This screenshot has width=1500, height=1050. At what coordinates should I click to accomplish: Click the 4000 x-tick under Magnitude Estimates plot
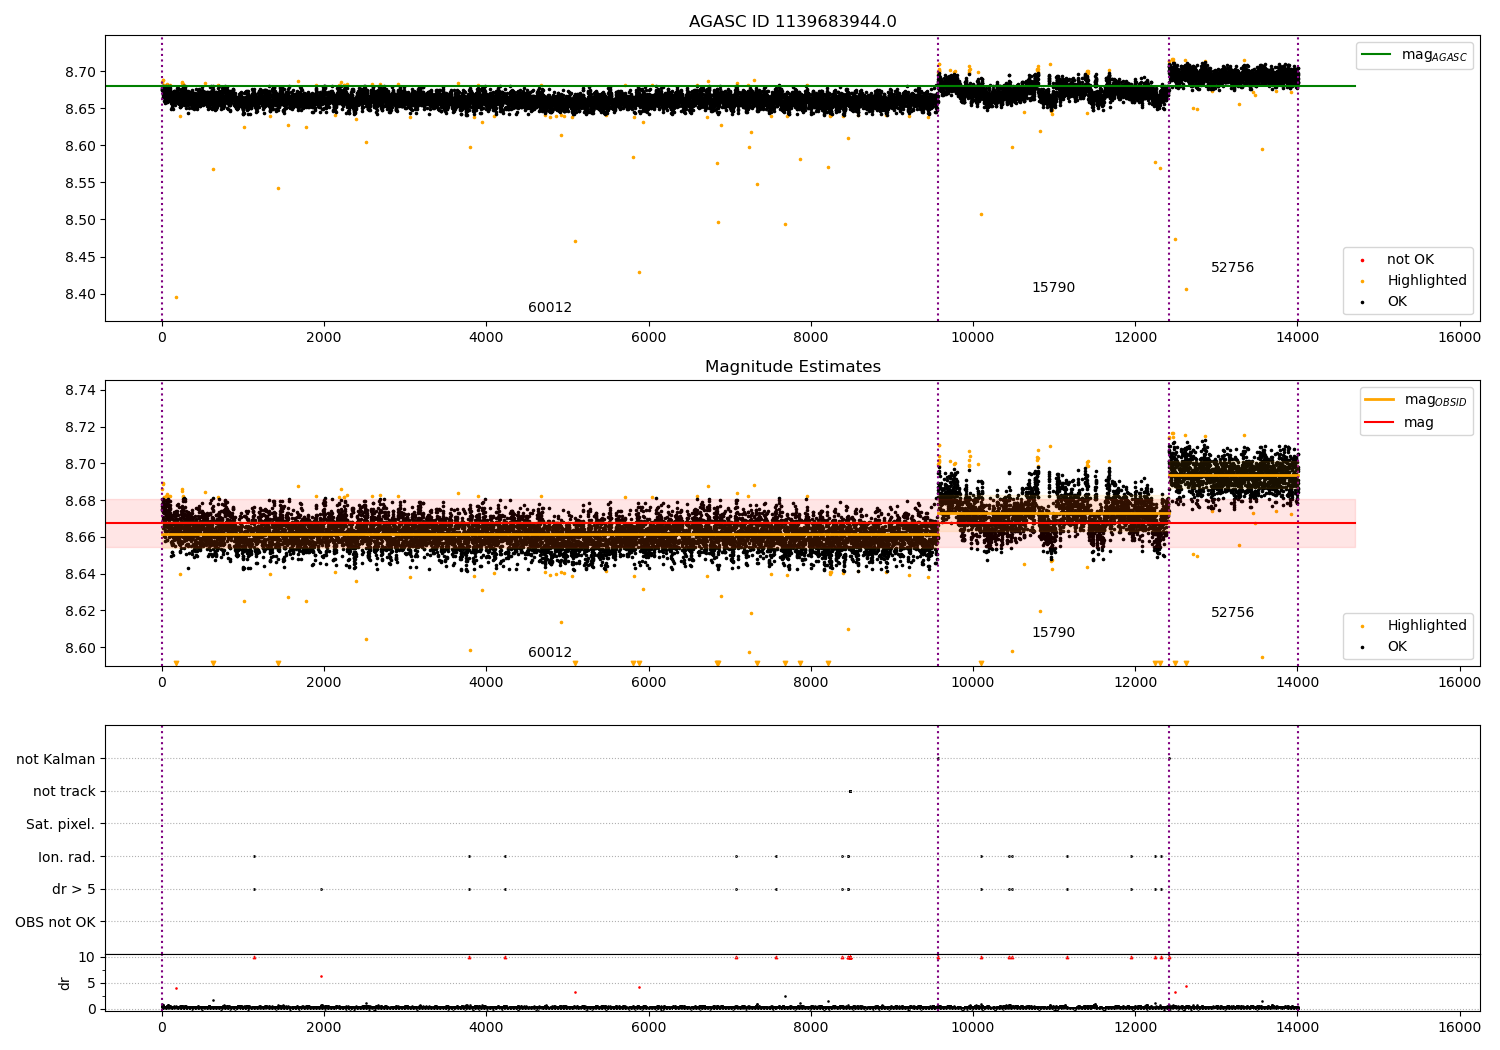(486, 683)
